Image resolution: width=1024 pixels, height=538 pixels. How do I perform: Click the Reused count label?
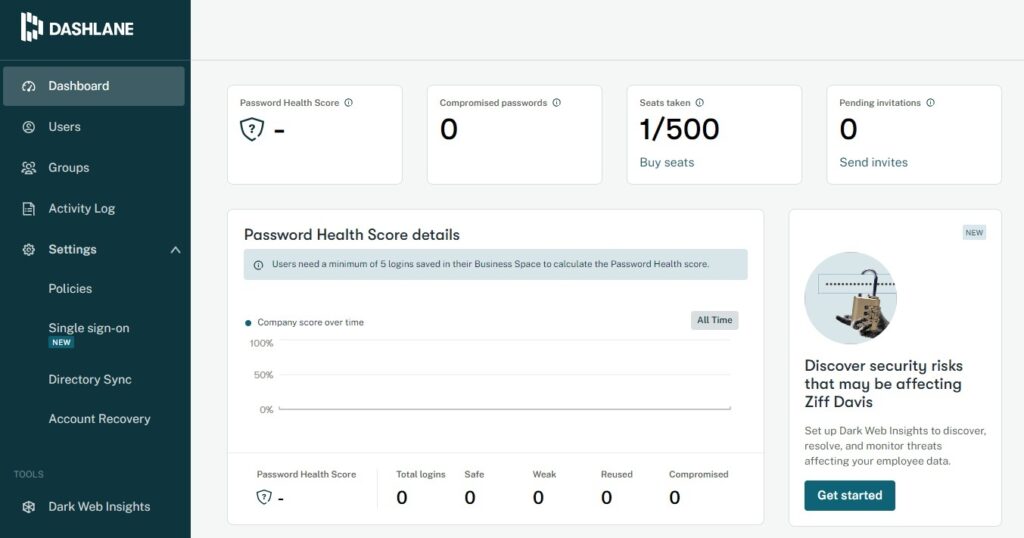click(x=616, y=475)
